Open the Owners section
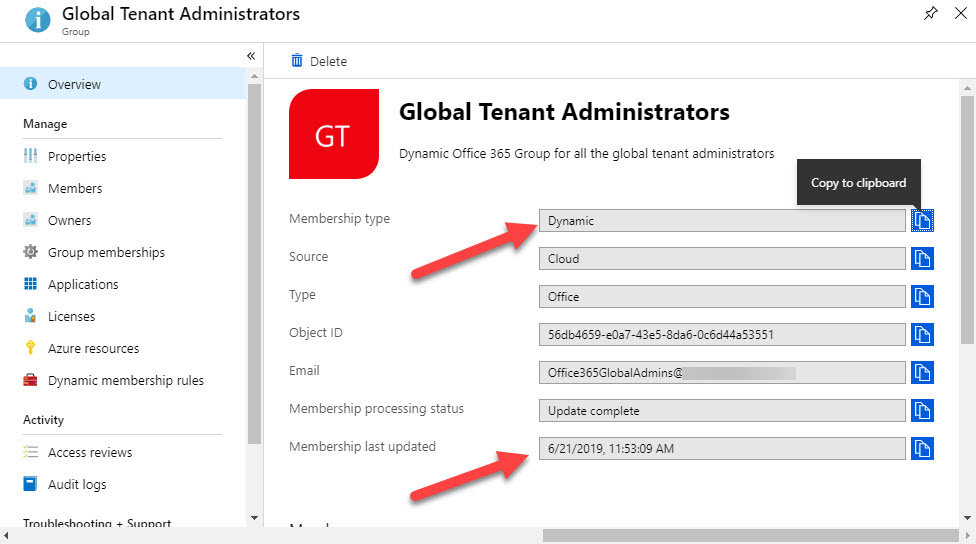The height and width of the screenshot is (544, 976). [69, 221]
